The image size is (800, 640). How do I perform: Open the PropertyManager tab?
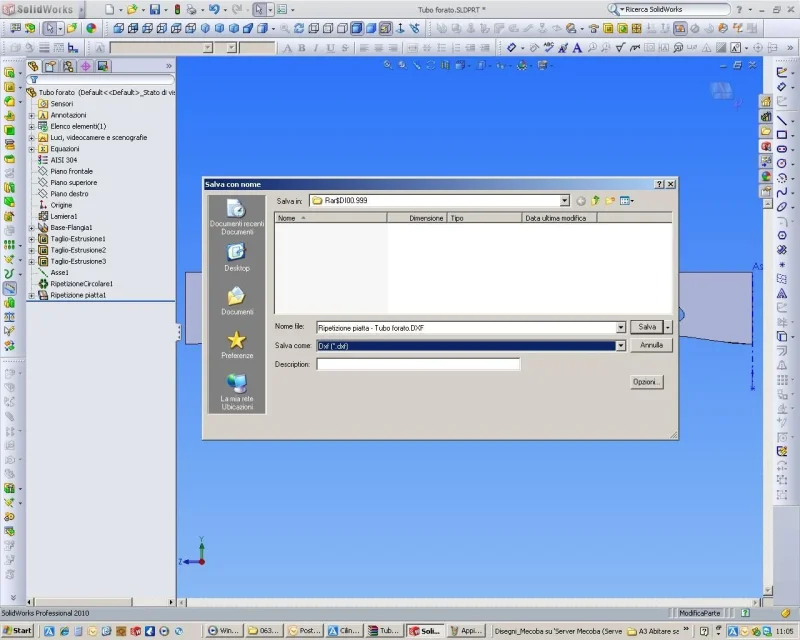(51, 66)
